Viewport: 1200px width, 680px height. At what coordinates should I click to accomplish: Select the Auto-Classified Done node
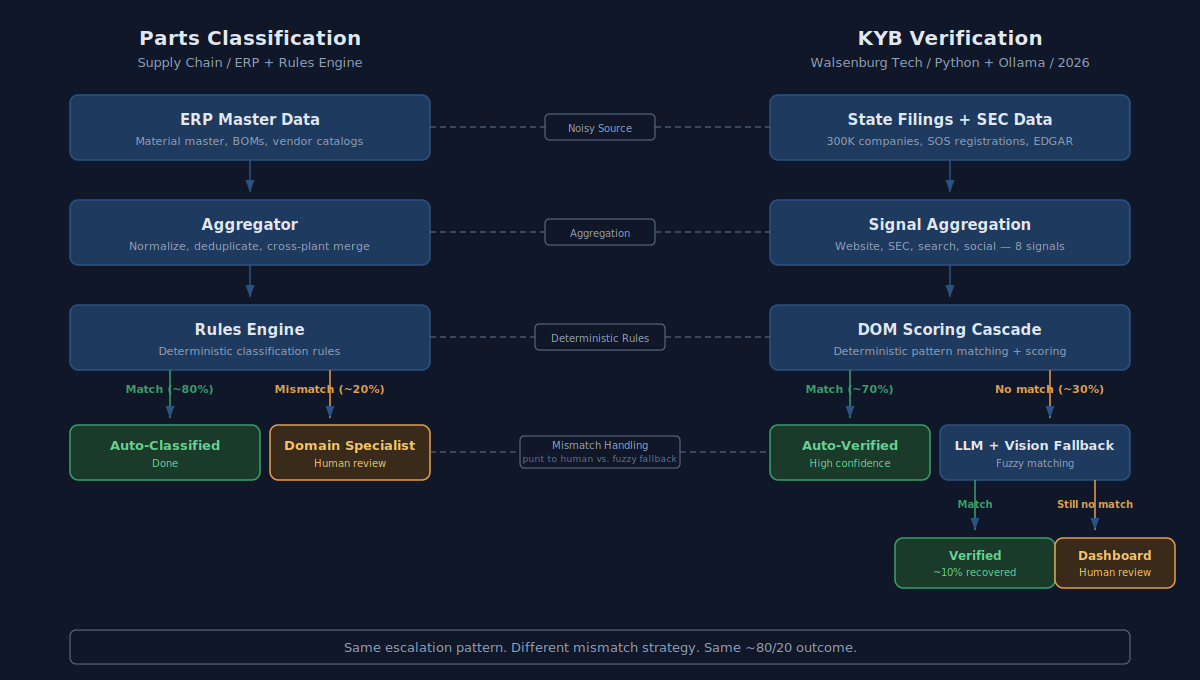[164, 452]
